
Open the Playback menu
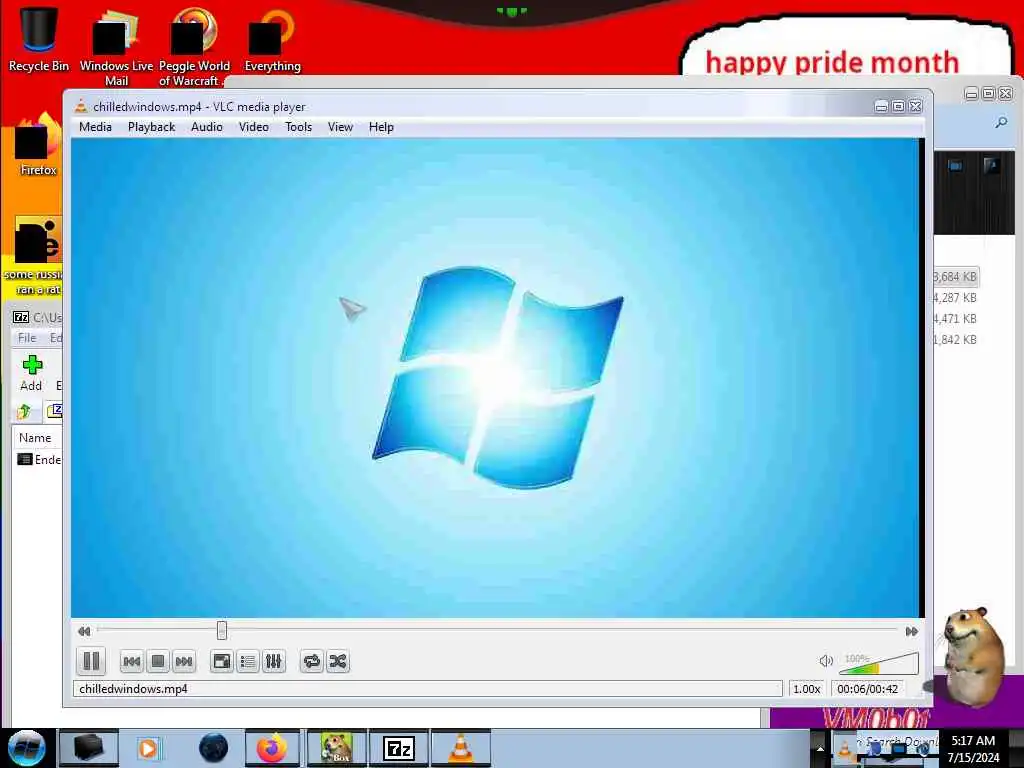tap(152, 127)
